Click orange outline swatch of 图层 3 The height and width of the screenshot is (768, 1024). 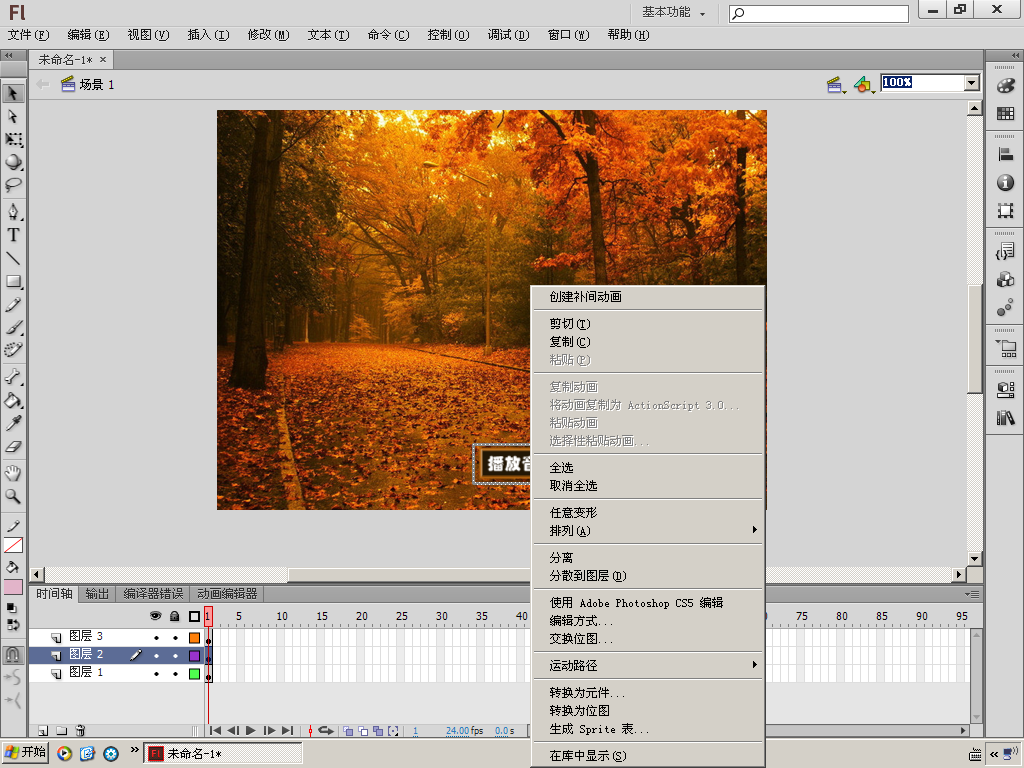tap(195, 637)
